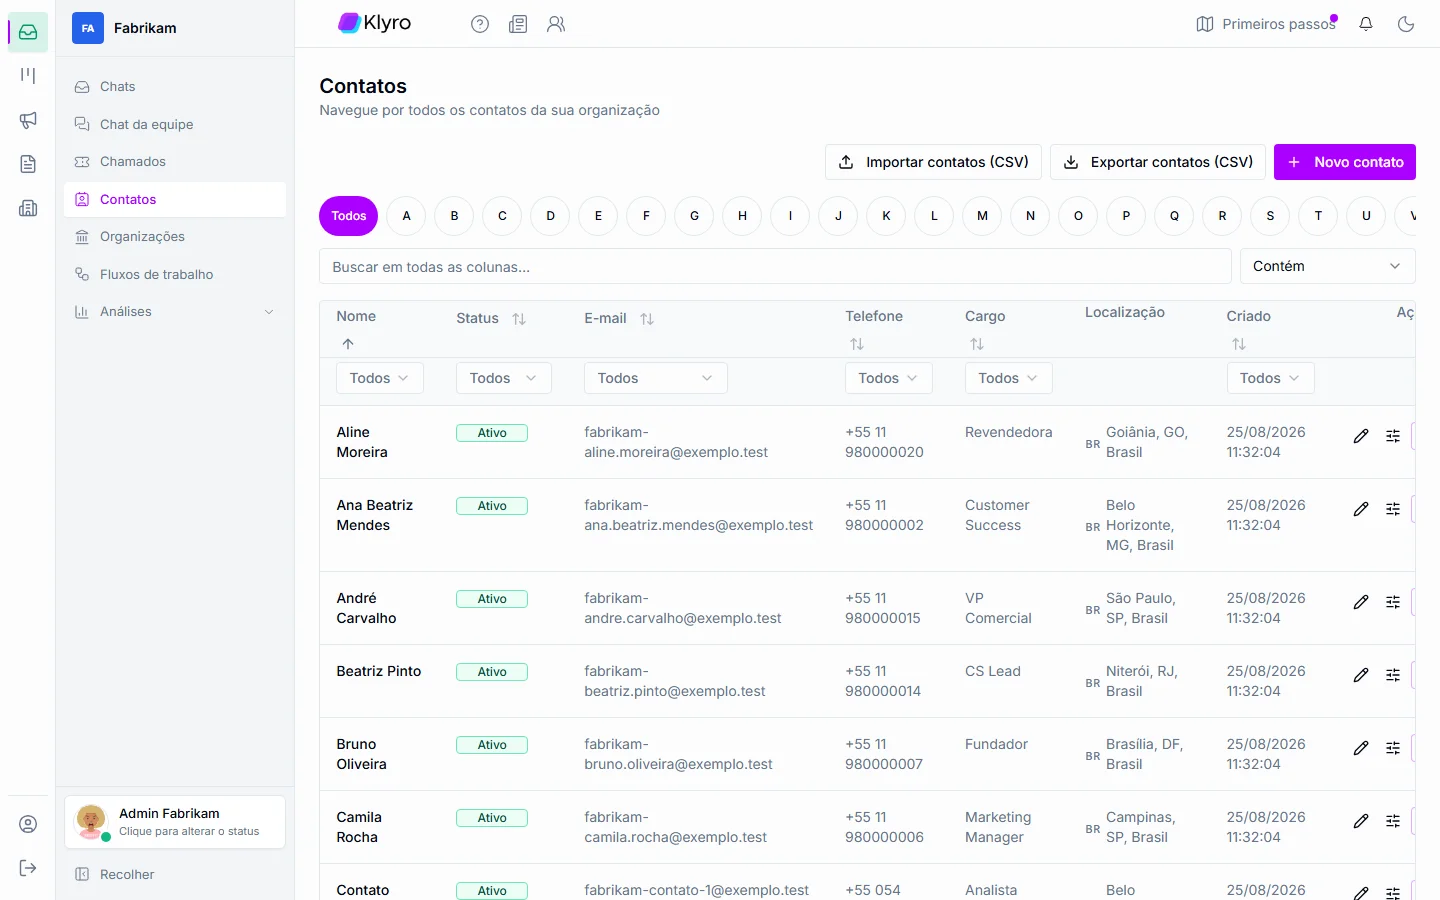Open the profile icon at the rail bottom
1440x900 pixels.
(28, 824)
